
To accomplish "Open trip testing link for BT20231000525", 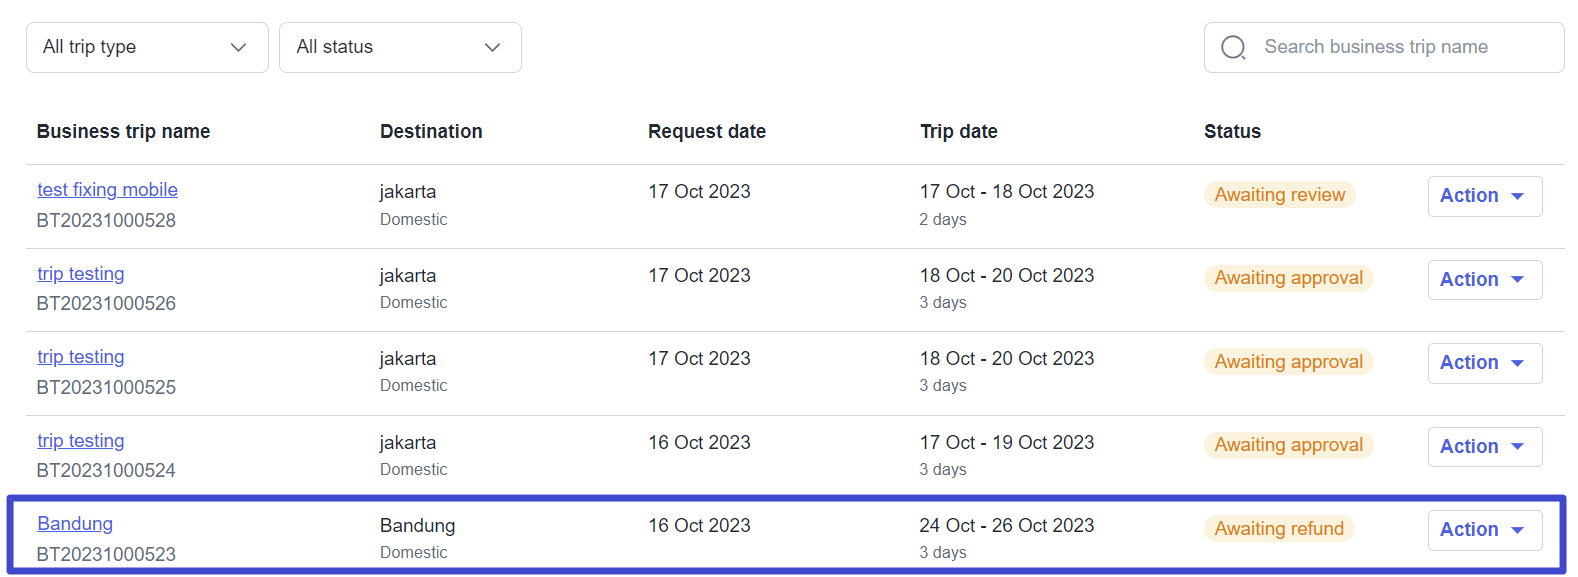I will pyautogui.click(x=81, y=357).
